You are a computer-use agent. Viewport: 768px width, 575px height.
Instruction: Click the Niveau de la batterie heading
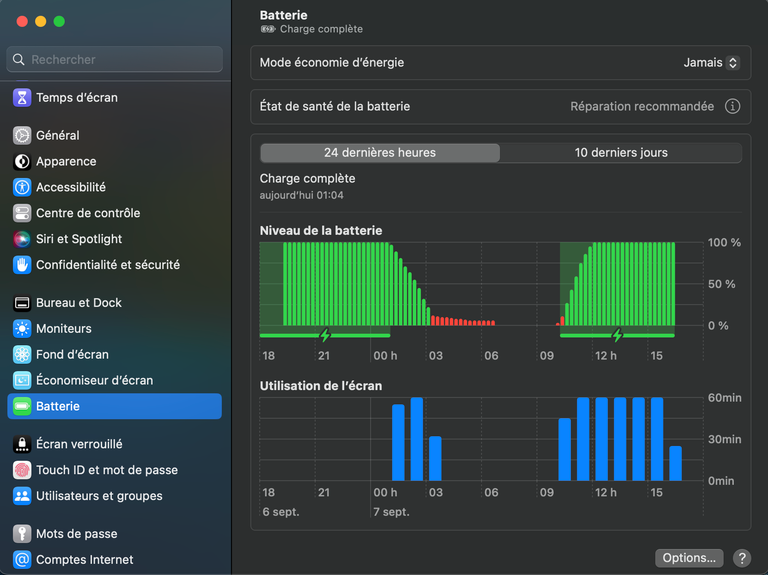pyautogui.click(x=321, y=231)
